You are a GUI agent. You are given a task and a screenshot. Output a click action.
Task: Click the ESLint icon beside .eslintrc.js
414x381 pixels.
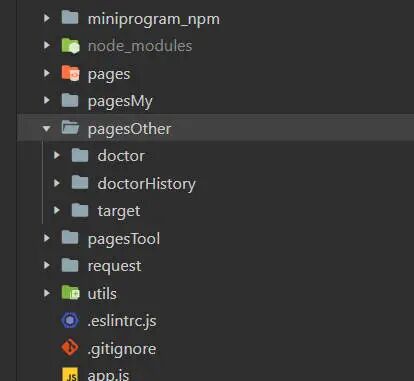(x=70, y=321)
